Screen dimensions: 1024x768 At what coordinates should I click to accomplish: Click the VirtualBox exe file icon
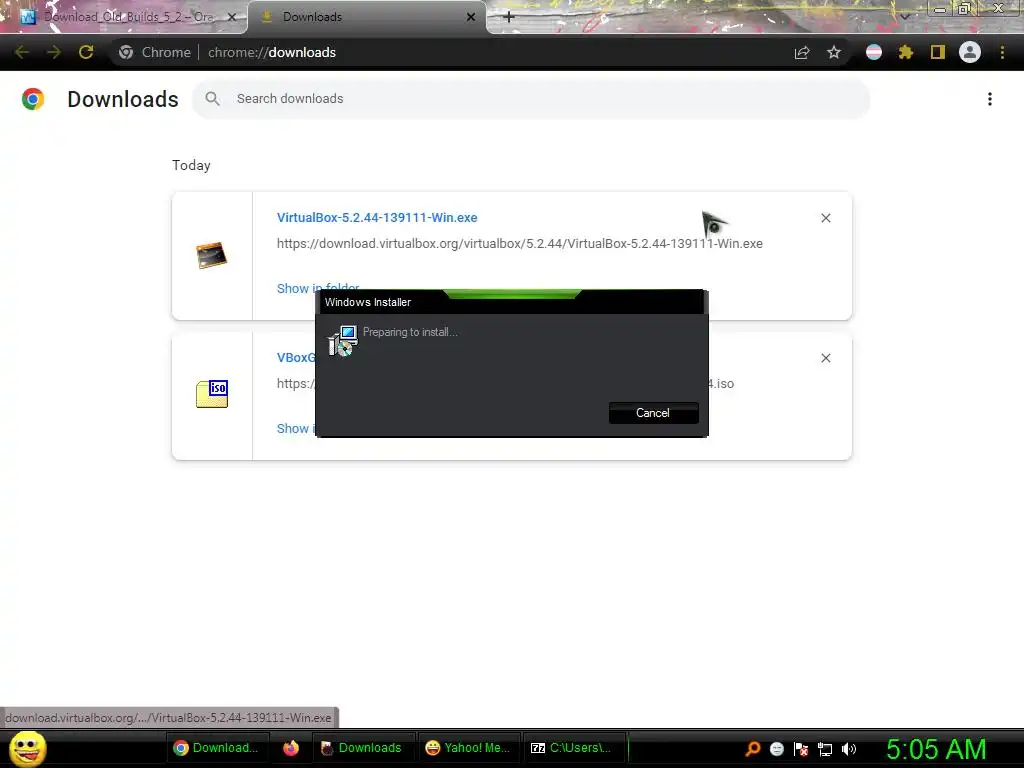click(212, 255)
